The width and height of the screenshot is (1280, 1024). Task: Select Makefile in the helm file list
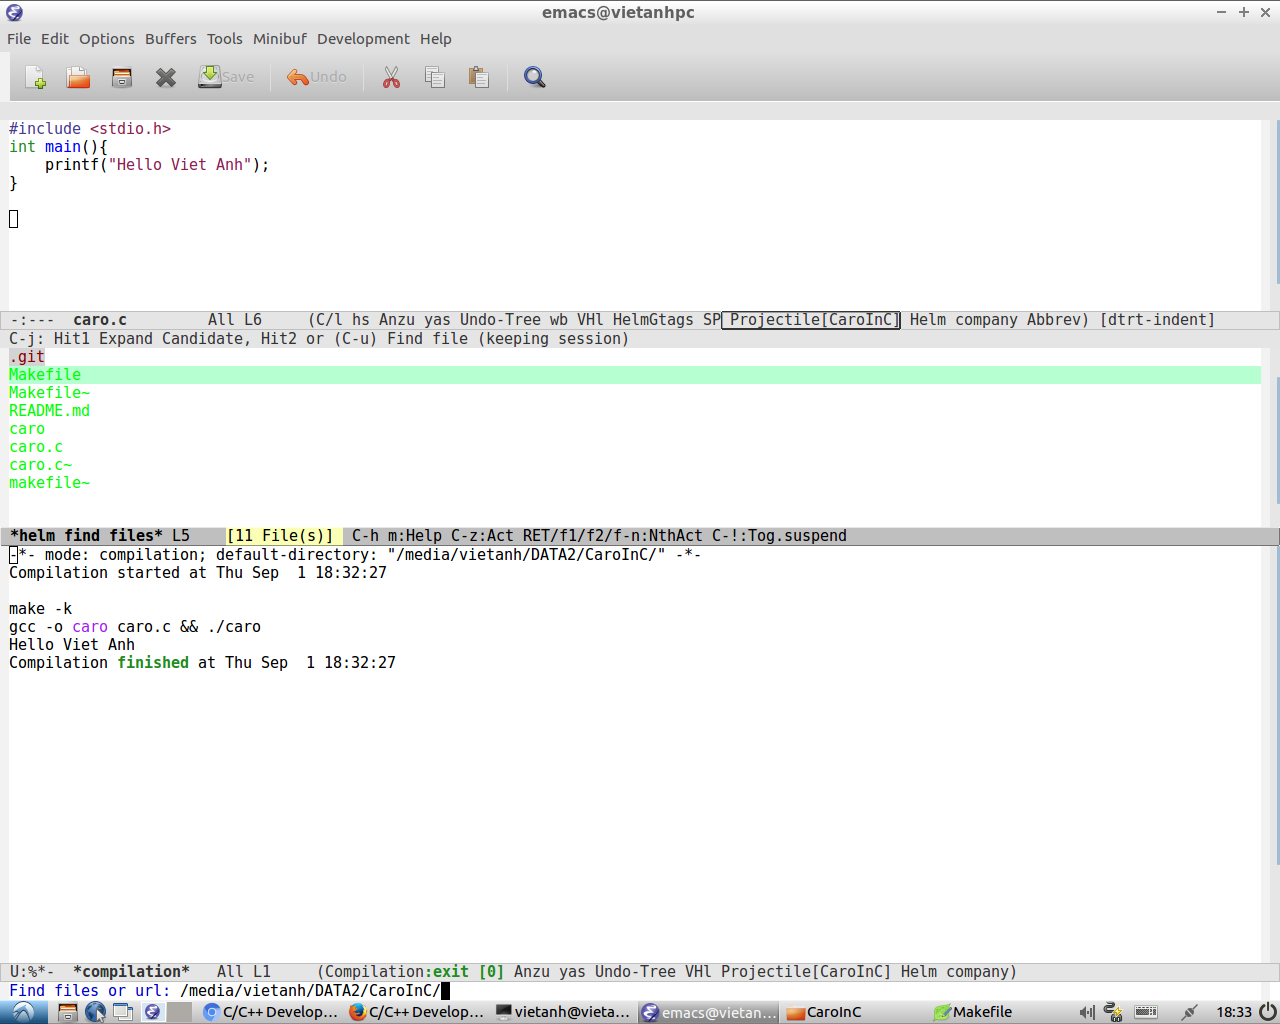[x=45, y=375]
